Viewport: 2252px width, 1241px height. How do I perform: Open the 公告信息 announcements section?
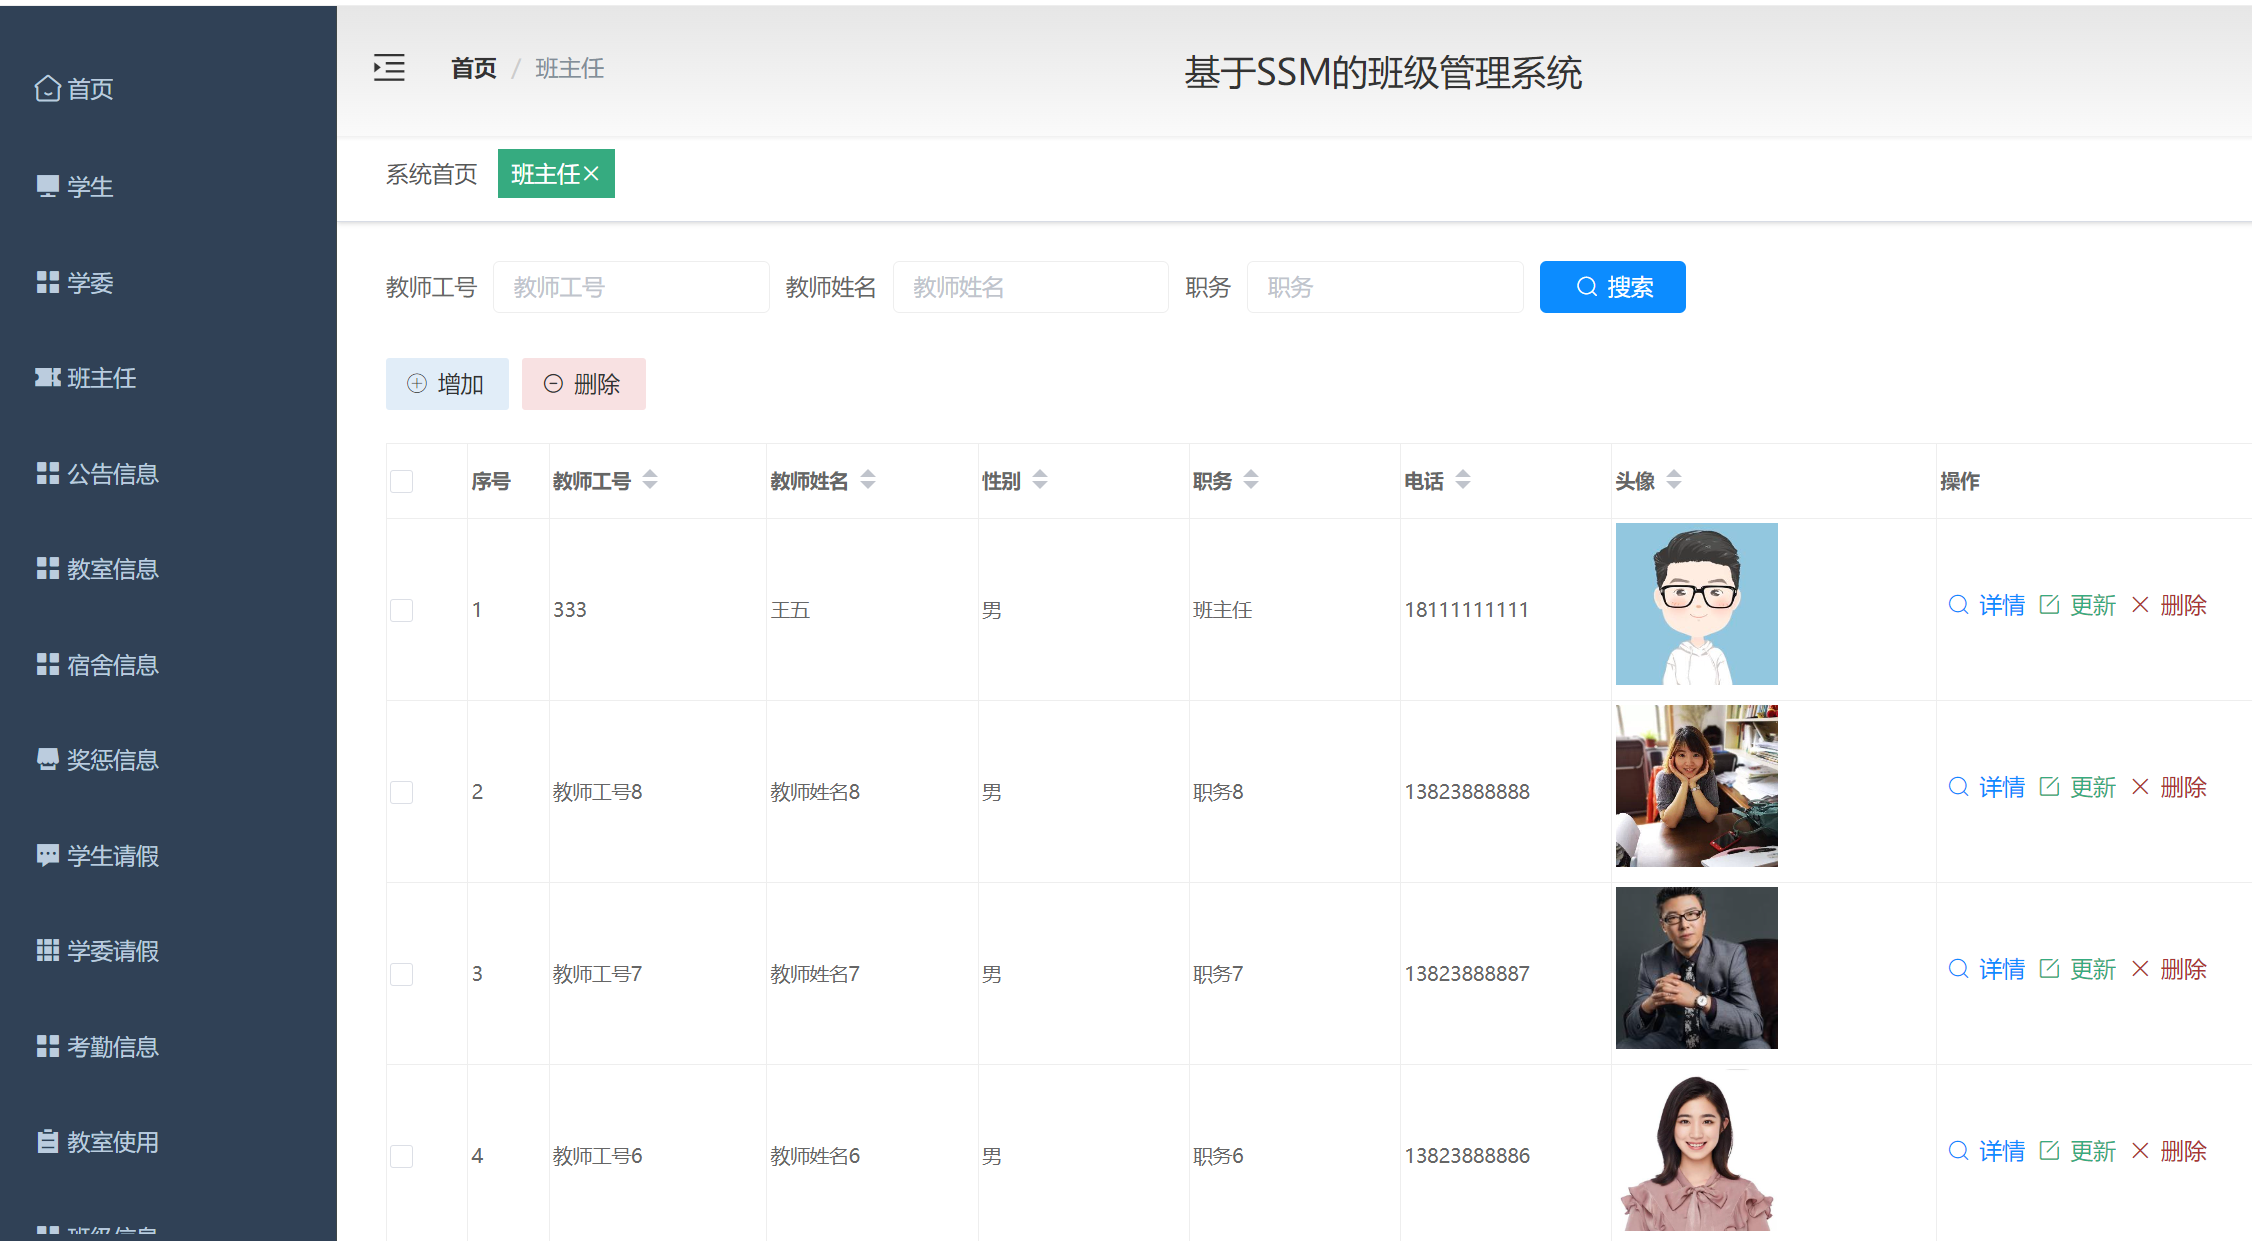(x=112, y=473)
